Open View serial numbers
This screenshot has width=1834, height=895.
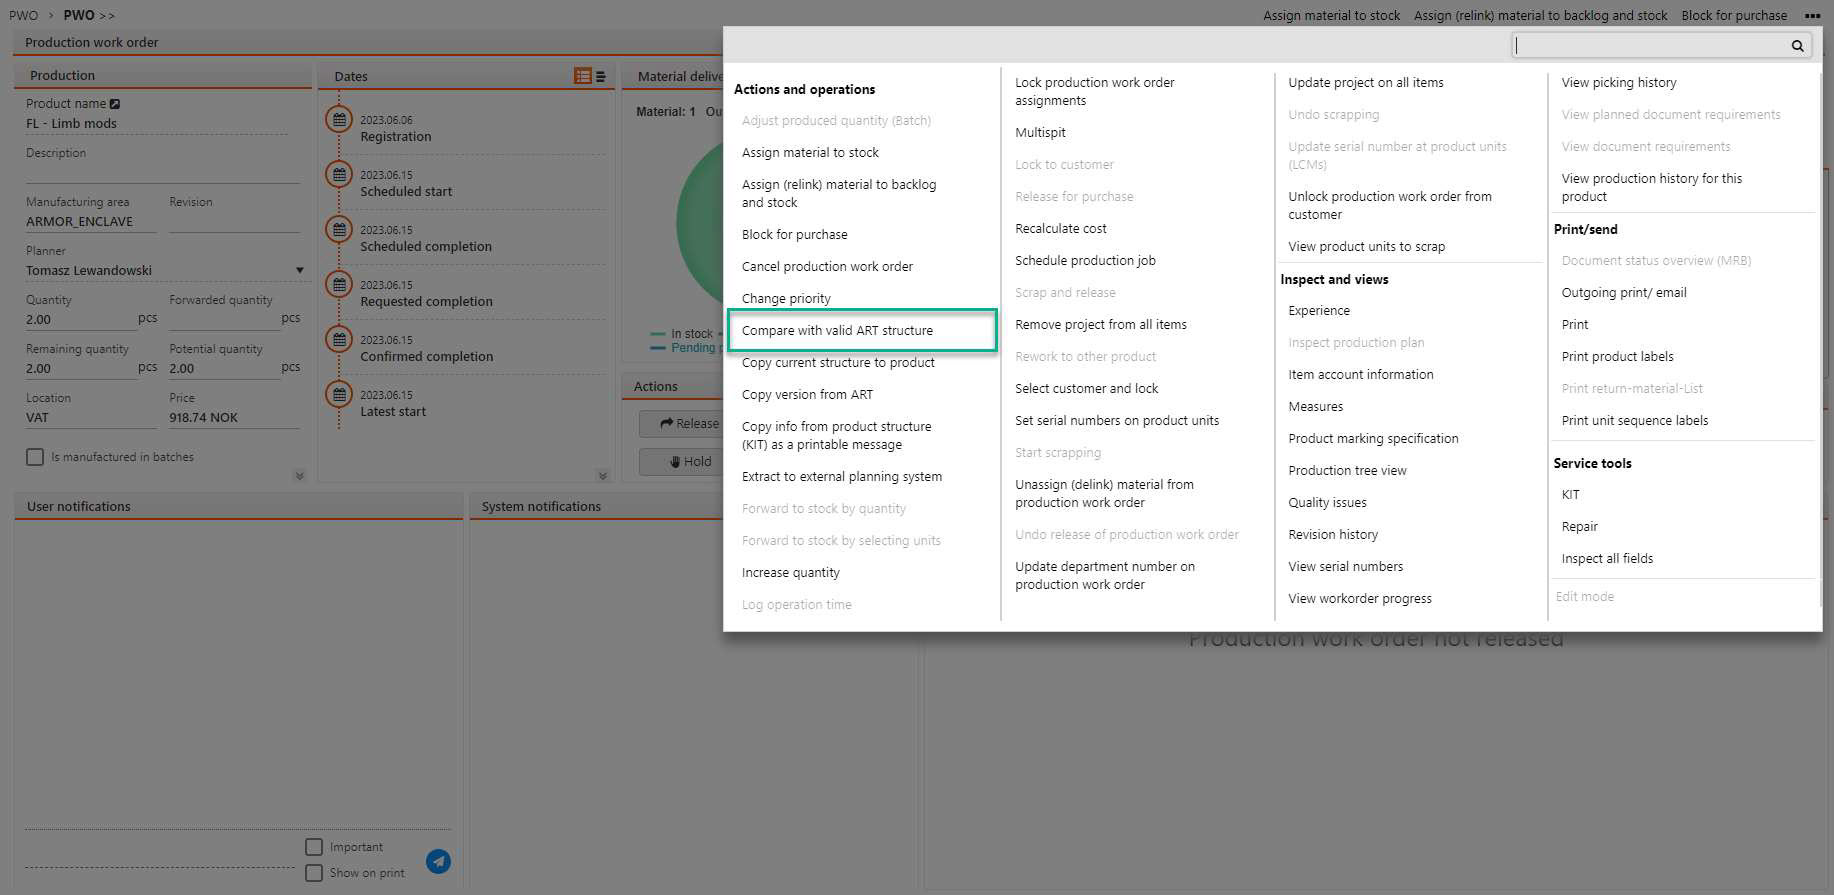click(x=1345, y=567)
